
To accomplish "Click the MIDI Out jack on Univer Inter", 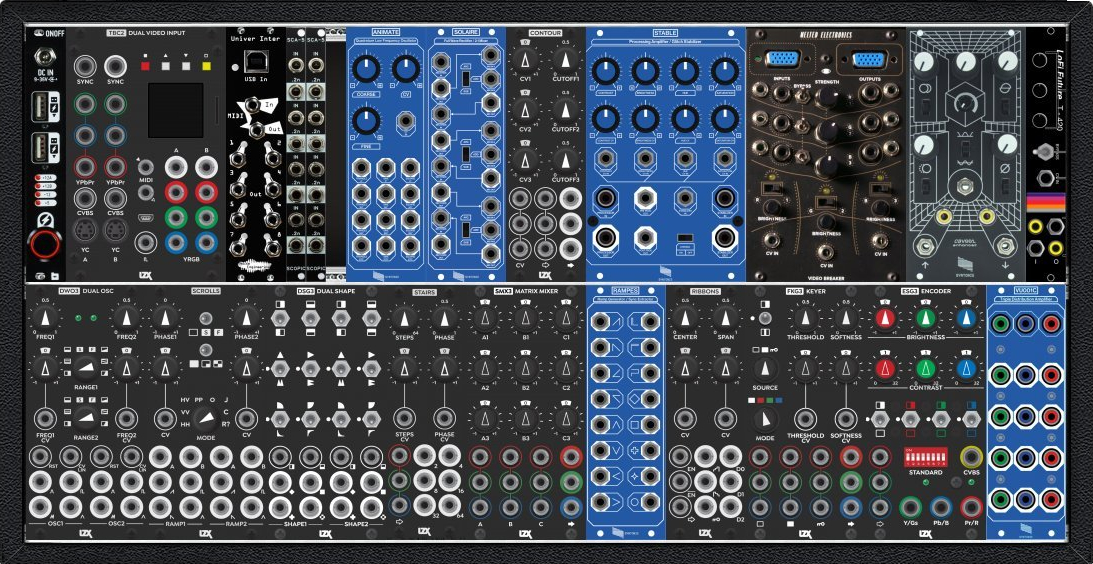I will tap(257, 128).
